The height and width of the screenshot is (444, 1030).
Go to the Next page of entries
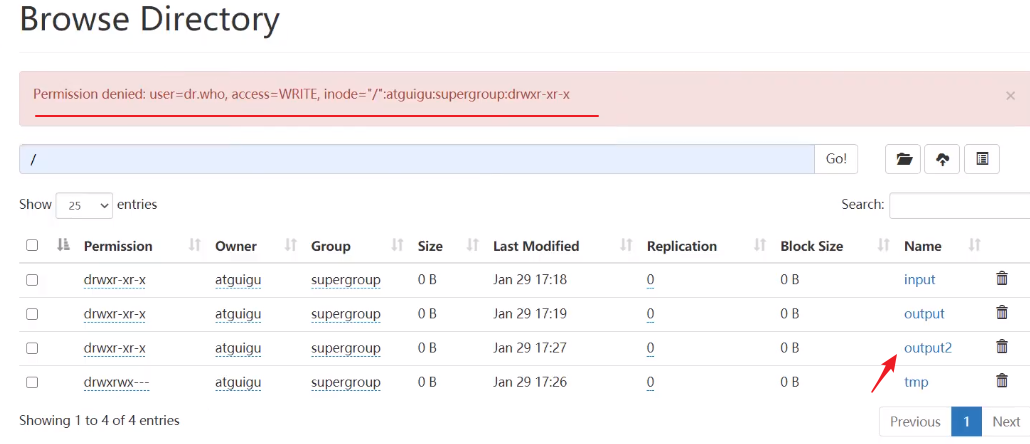point(1005,421)
